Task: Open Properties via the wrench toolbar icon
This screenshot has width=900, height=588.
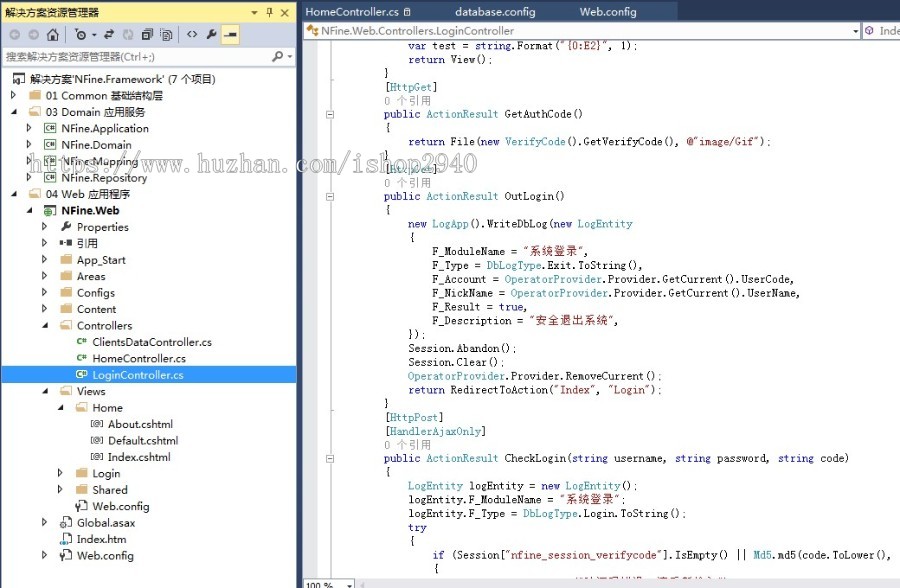Action: 211,35
